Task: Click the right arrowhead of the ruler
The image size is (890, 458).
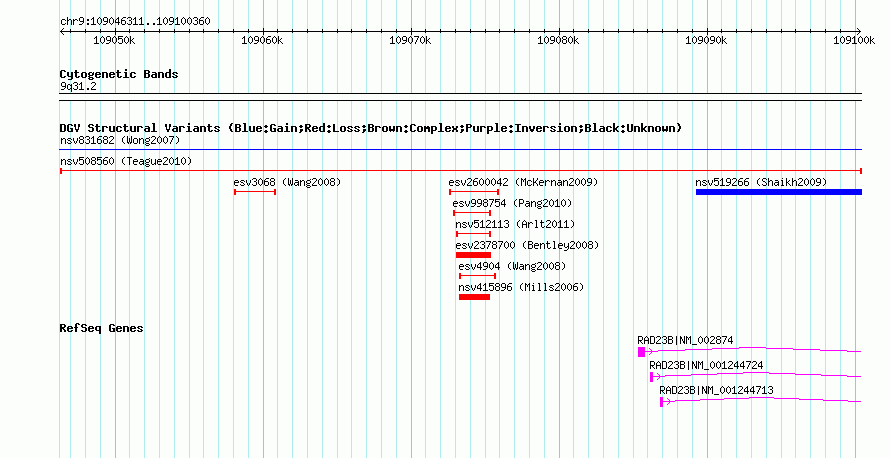Action: coord(859,32)
